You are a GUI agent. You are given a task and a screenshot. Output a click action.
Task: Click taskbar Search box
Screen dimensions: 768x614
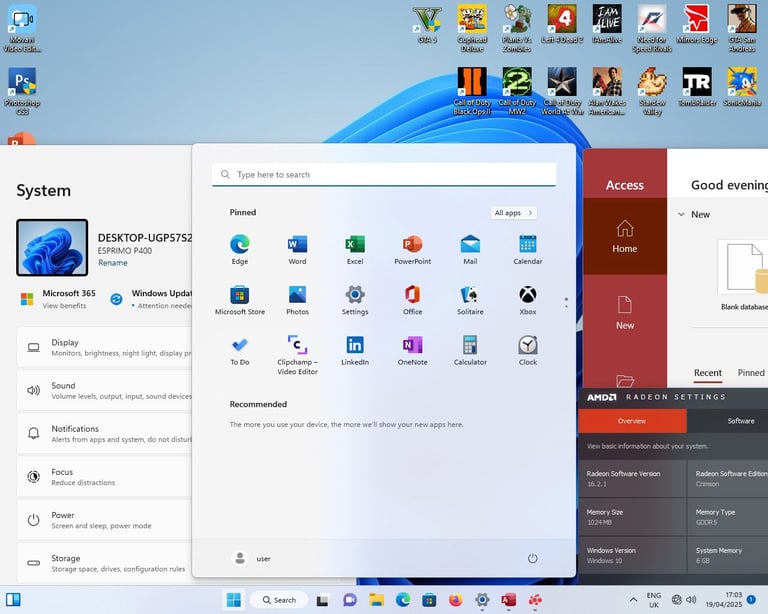pos(279,600)
